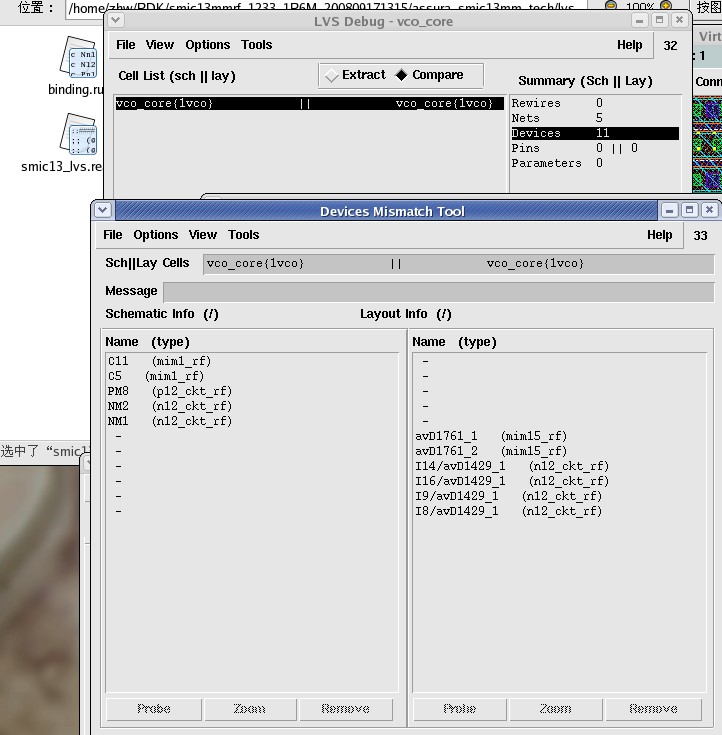Maximize the Devices Mismatch Tool window
This screenshot has height=735, width=722.
[x=689, y=210]
